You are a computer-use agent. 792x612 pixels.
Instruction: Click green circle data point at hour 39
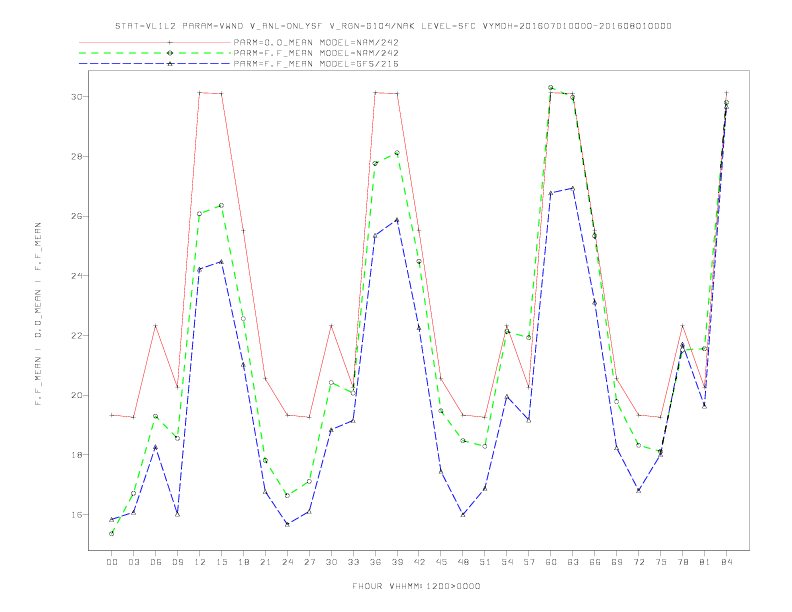pos(397,153)
